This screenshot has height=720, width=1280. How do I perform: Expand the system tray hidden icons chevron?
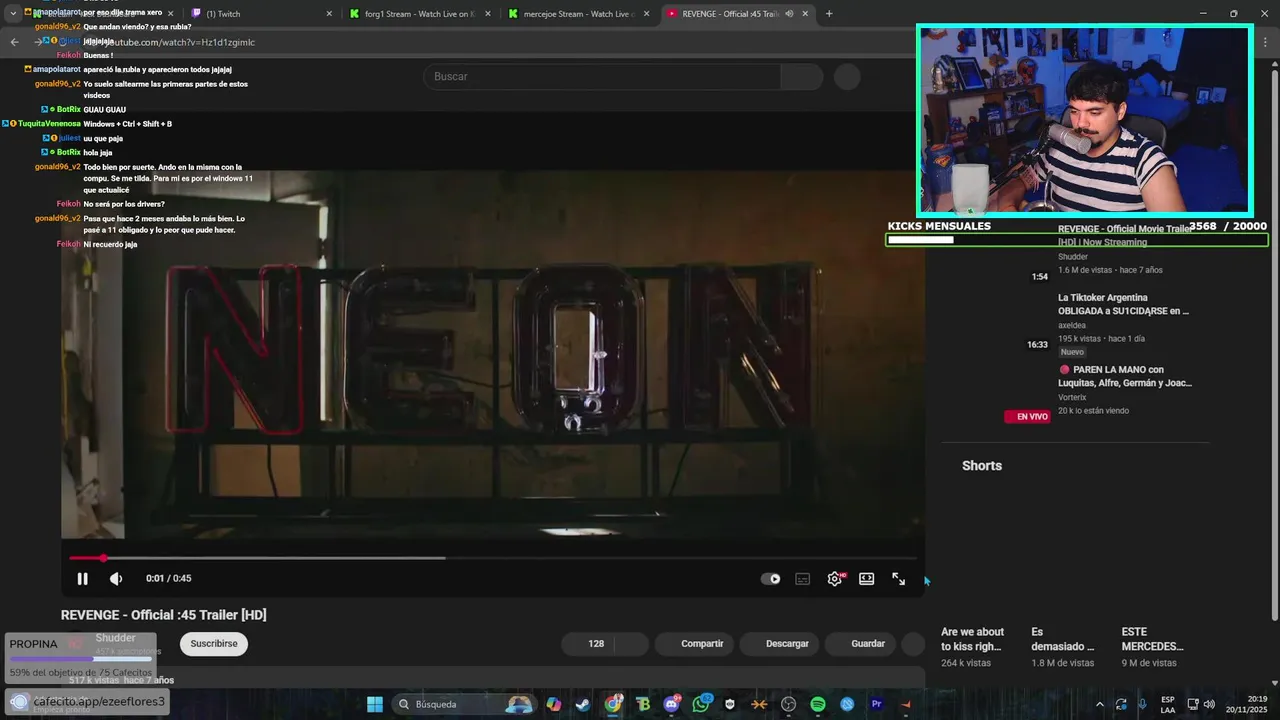pos(1100,704)
